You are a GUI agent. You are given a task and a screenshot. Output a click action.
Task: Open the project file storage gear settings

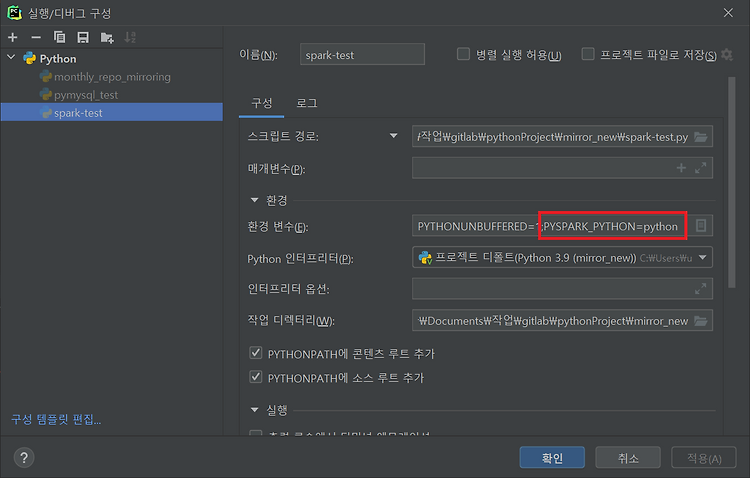tap(727, 55)
